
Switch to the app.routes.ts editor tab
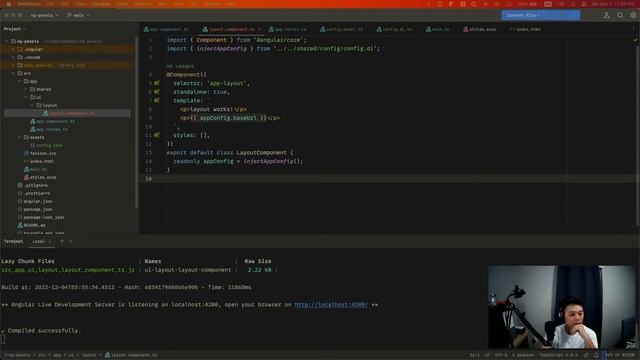click(287, 29)
